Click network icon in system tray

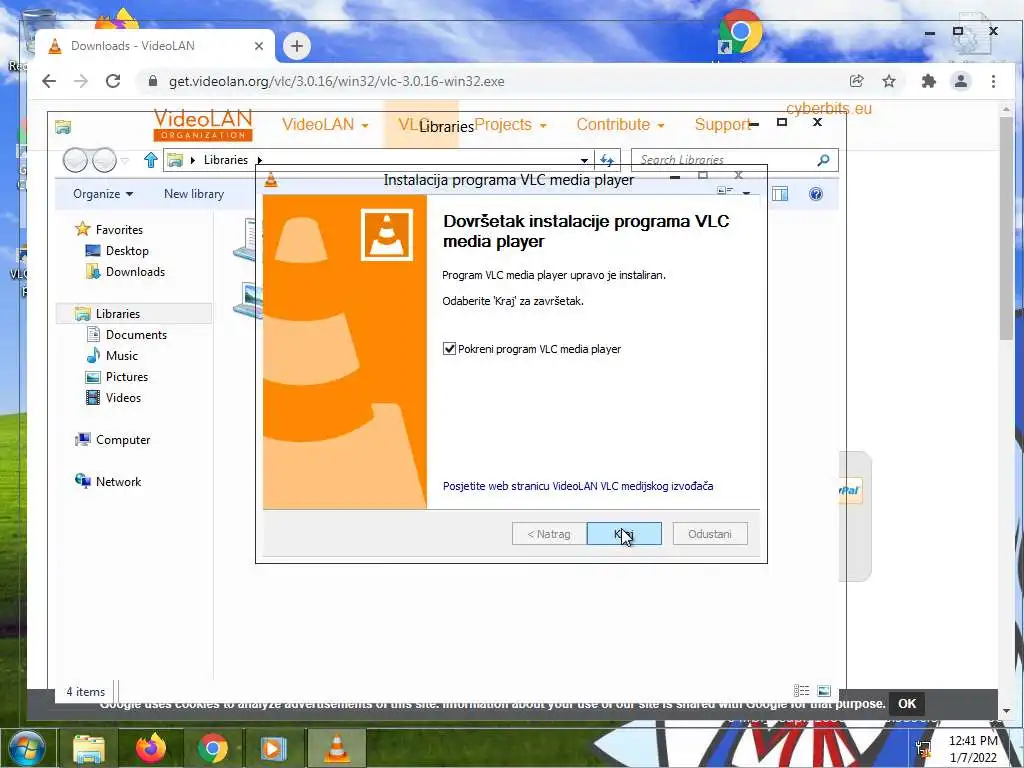(923, 748)
